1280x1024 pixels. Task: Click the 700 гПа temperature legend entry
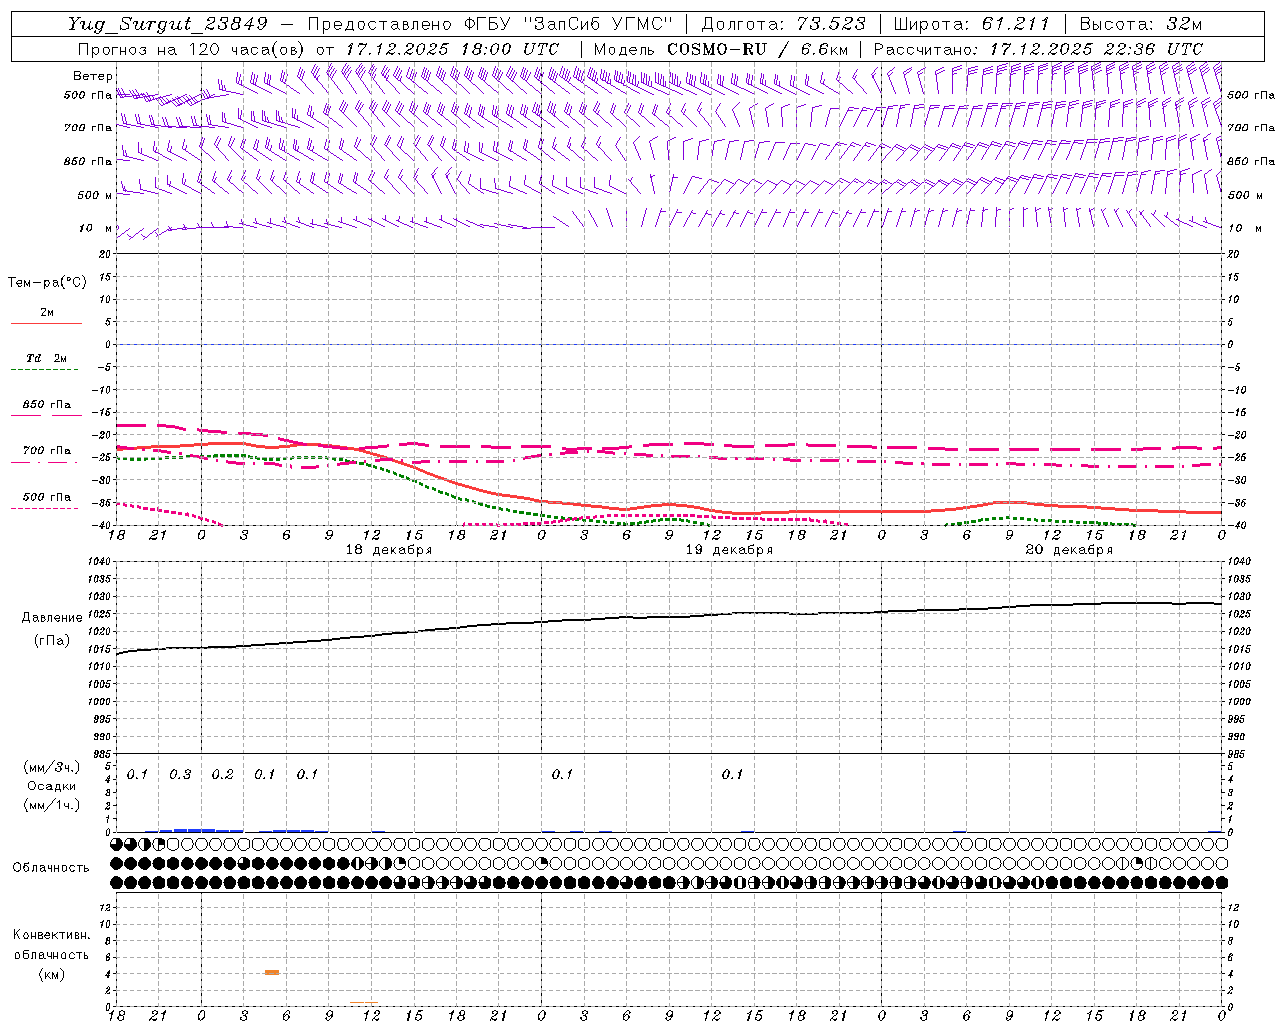46,455
